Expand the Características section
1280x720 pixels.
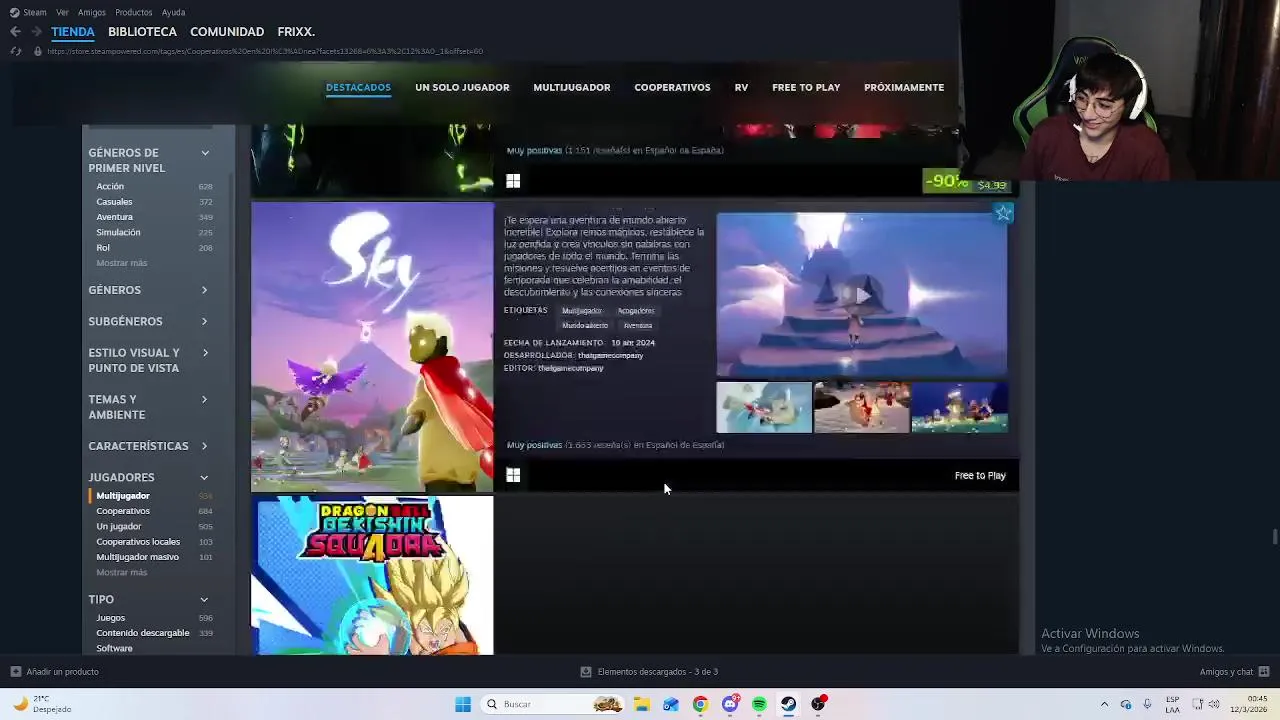(x=150, y=446)
